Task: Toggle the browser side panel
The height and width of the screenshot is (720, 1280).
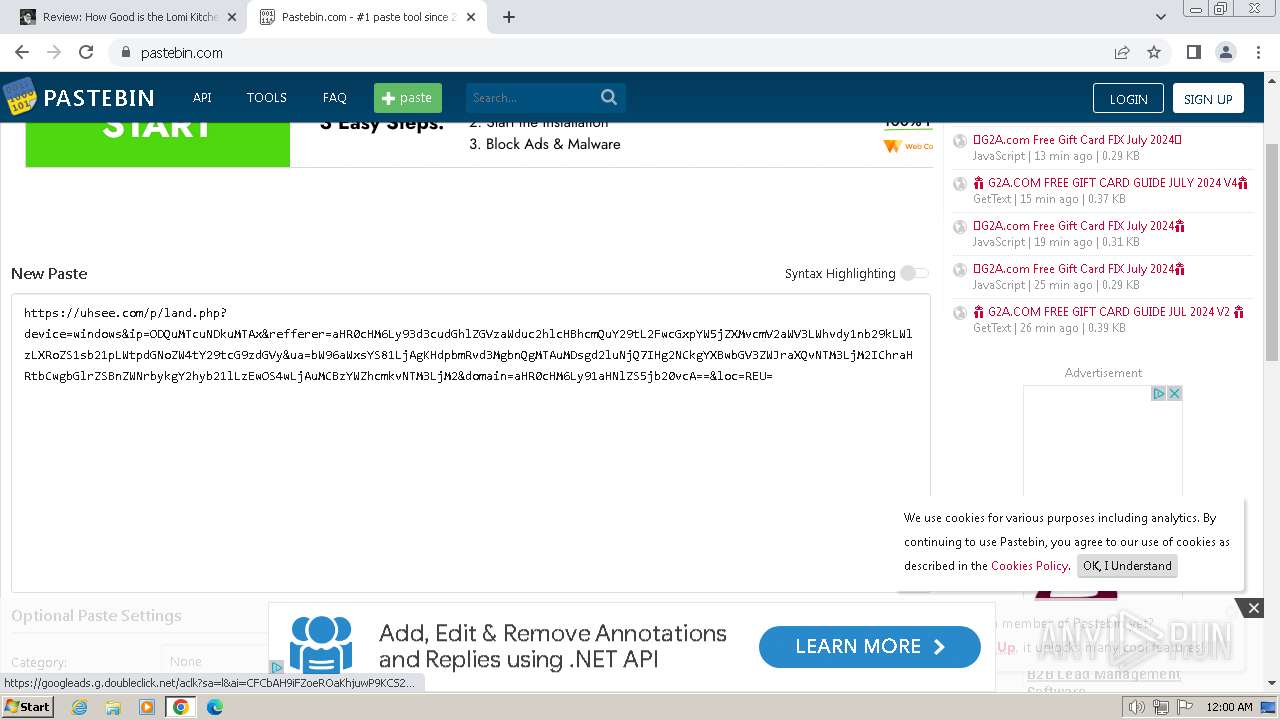Action: 1193,52
